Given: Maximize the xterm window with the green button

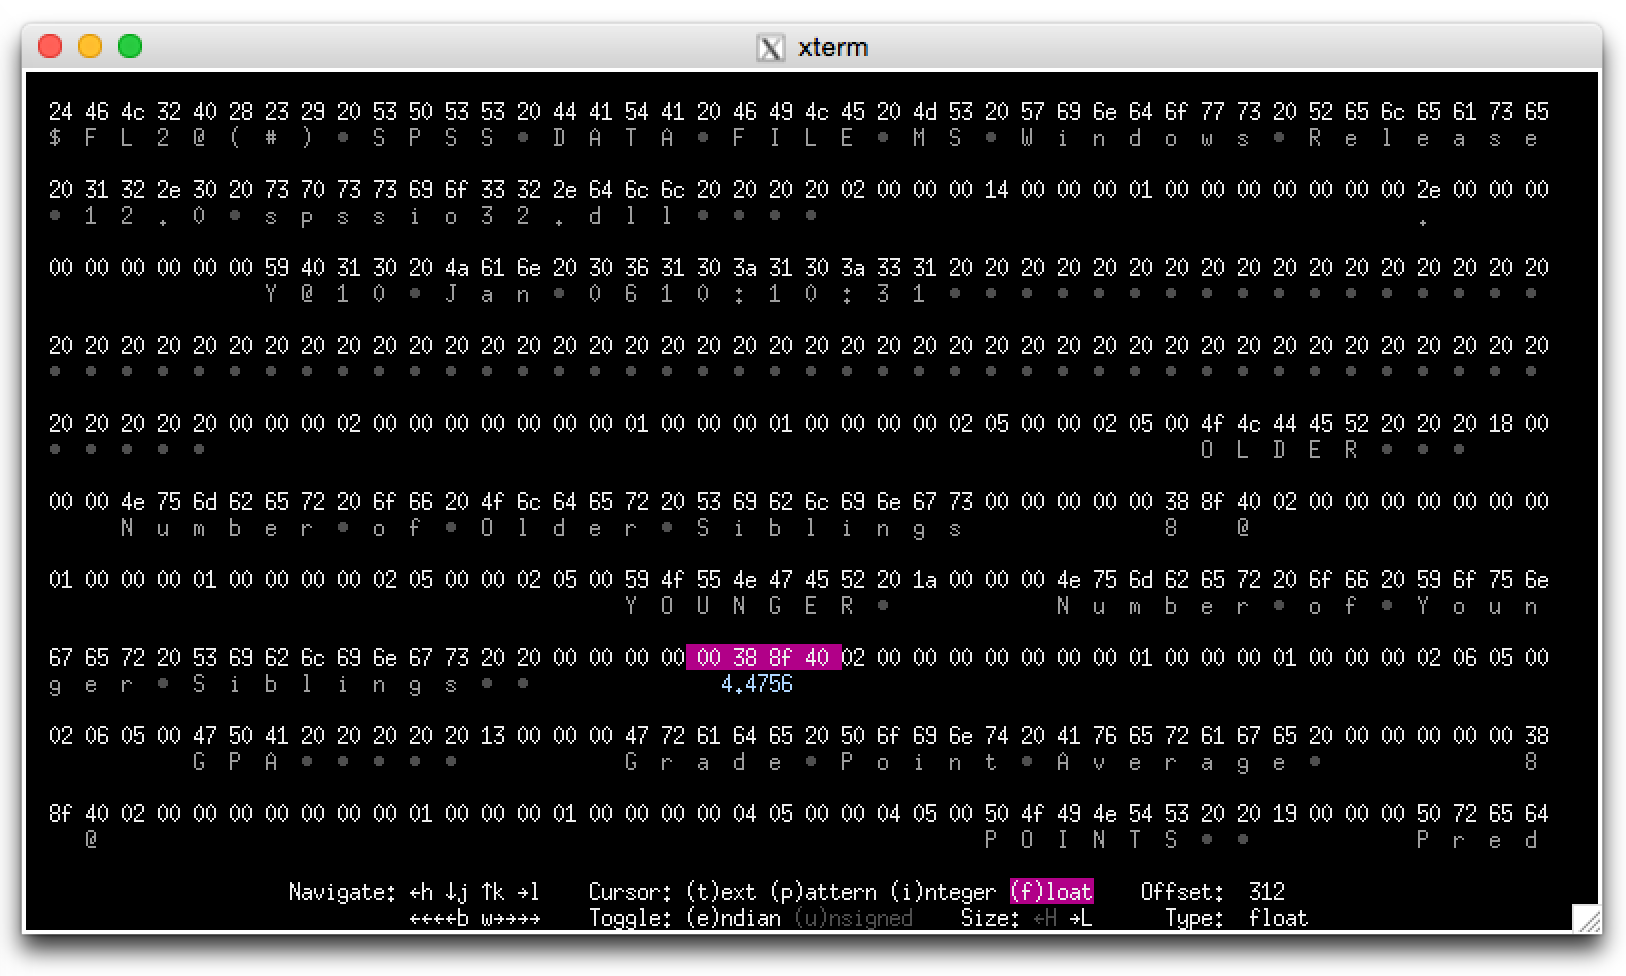Looking at the screenshot, I should point(130,46).
